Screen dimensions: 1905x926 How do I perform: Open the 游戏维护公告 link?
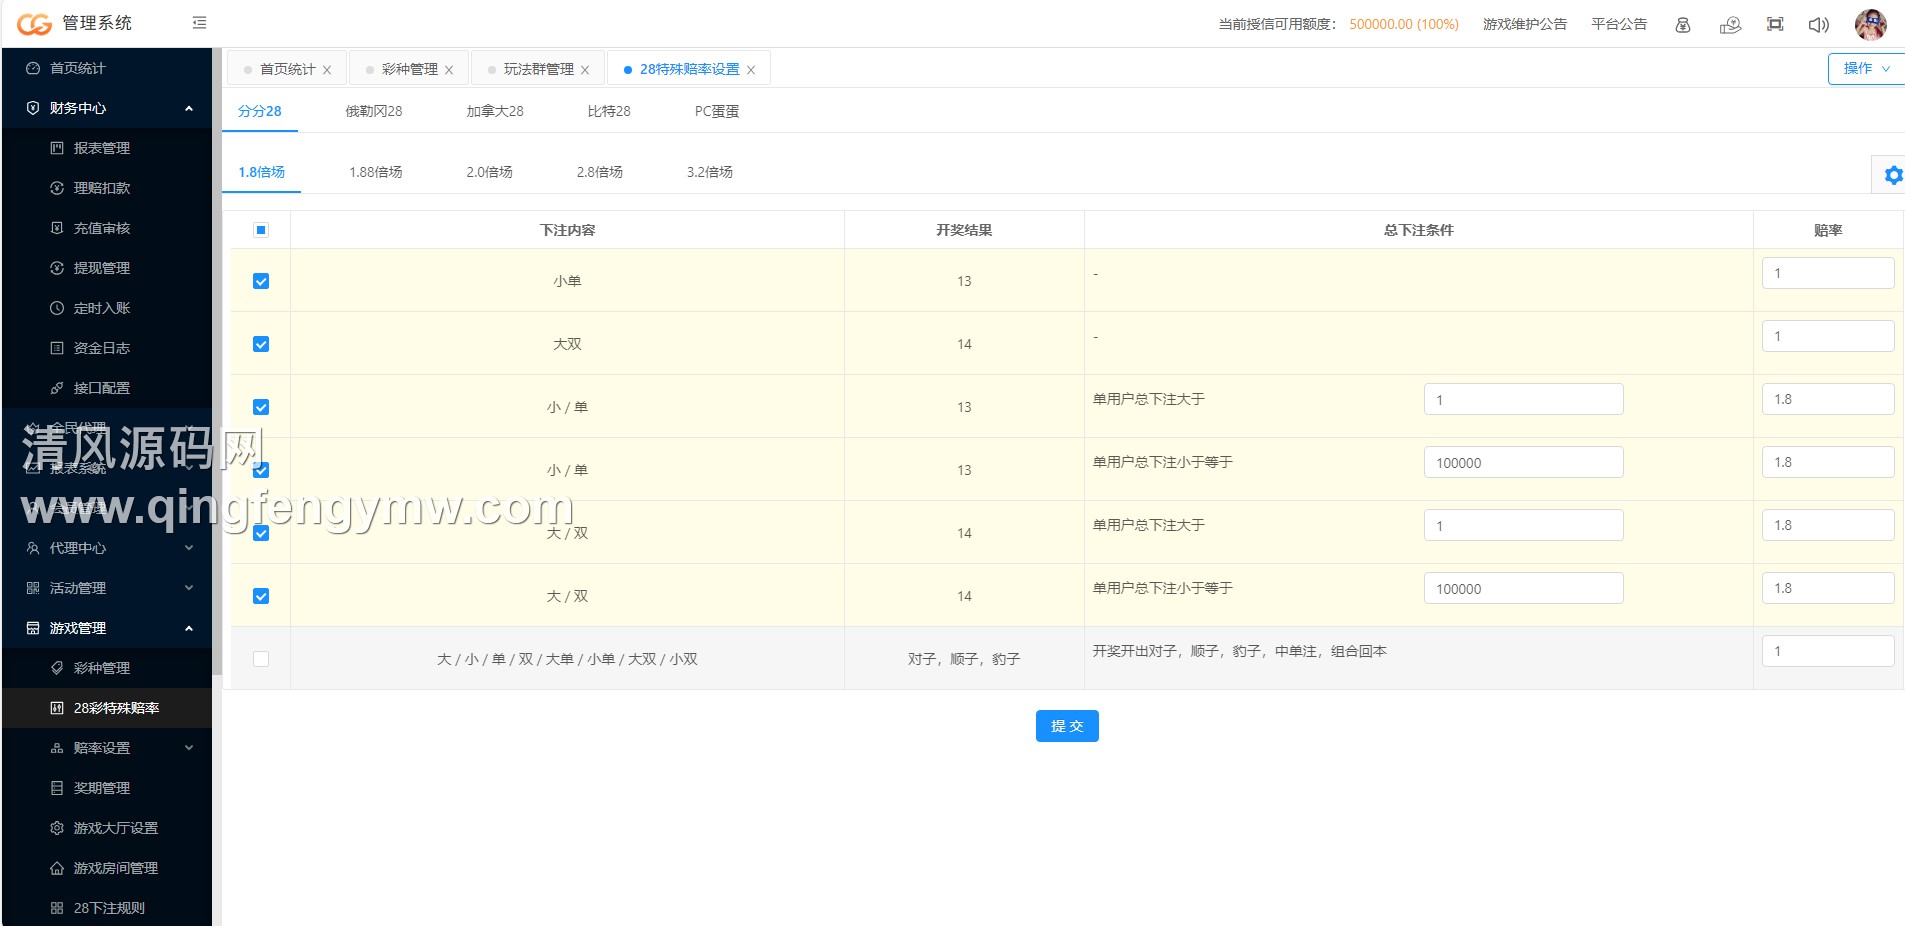[1524, 24]
